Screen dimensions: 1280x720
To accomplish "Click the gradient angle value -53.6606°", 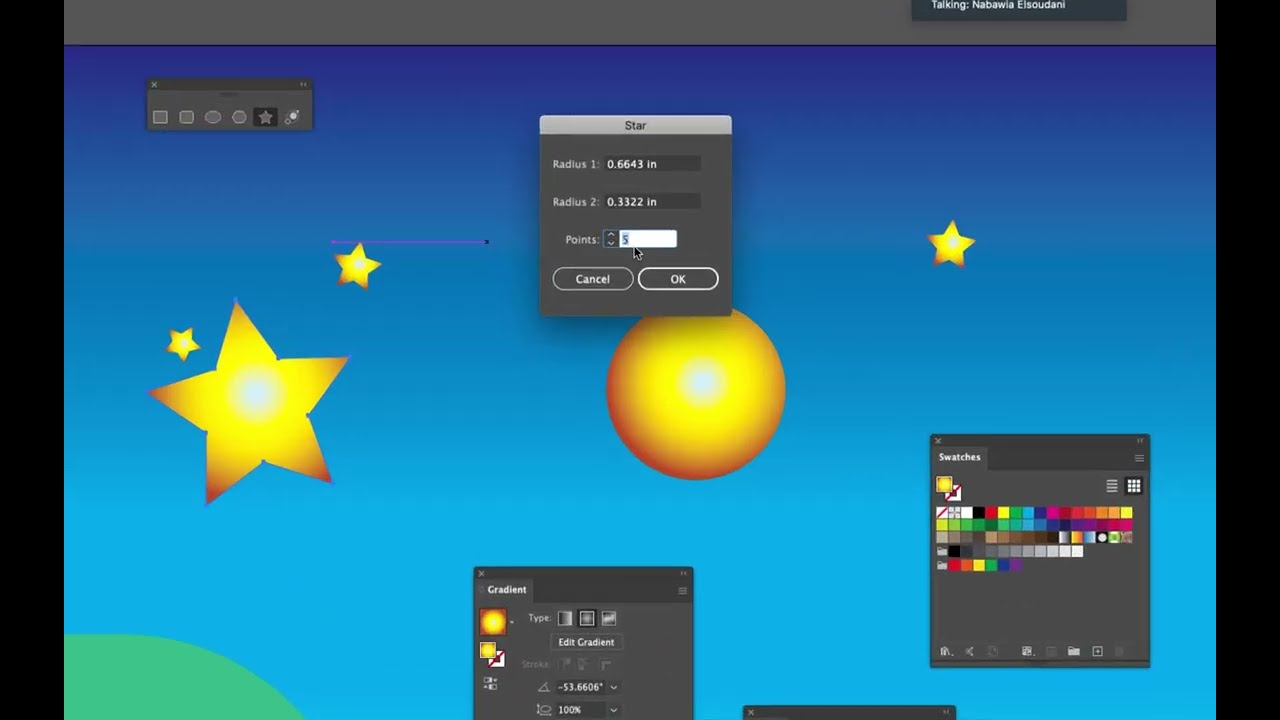I will [581, 687].
